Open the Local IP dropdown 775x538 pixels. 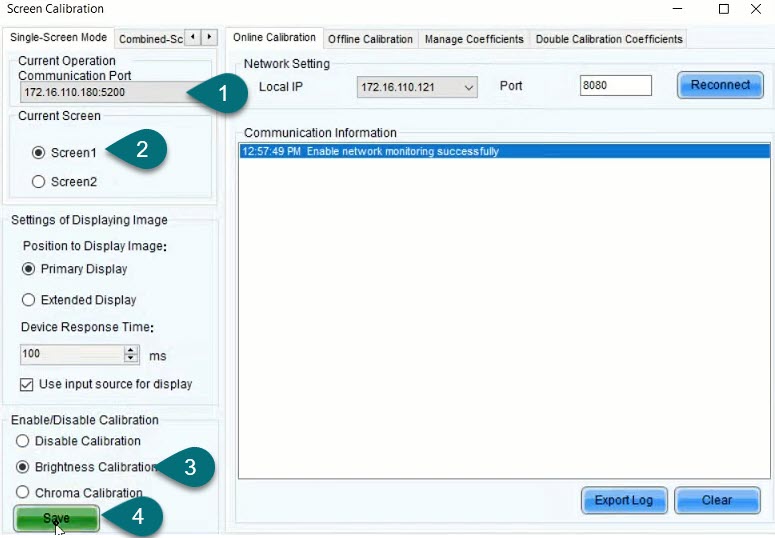click(417, 88)
